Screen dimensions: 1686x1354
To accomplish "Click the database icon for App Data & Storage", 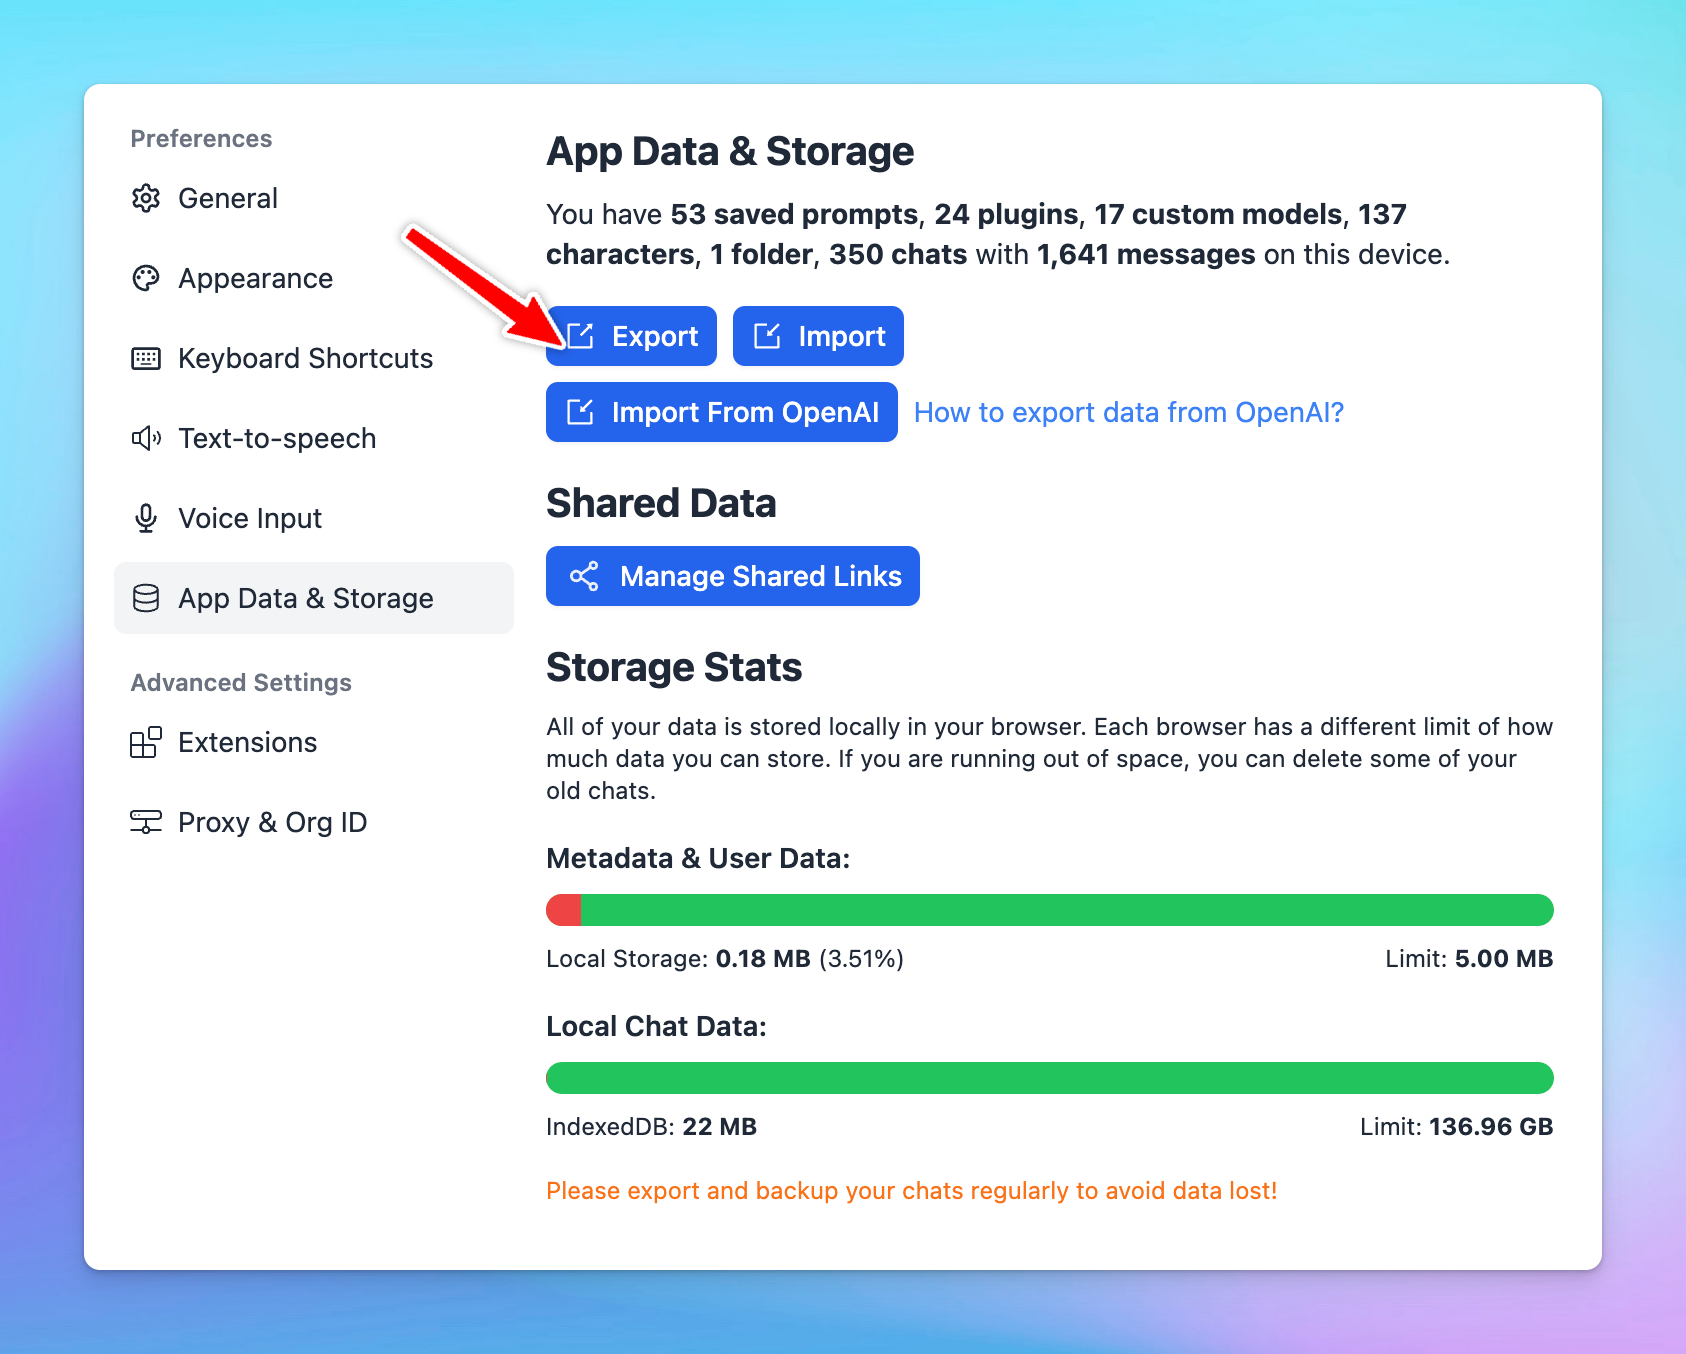I will (x=146, y=598).
